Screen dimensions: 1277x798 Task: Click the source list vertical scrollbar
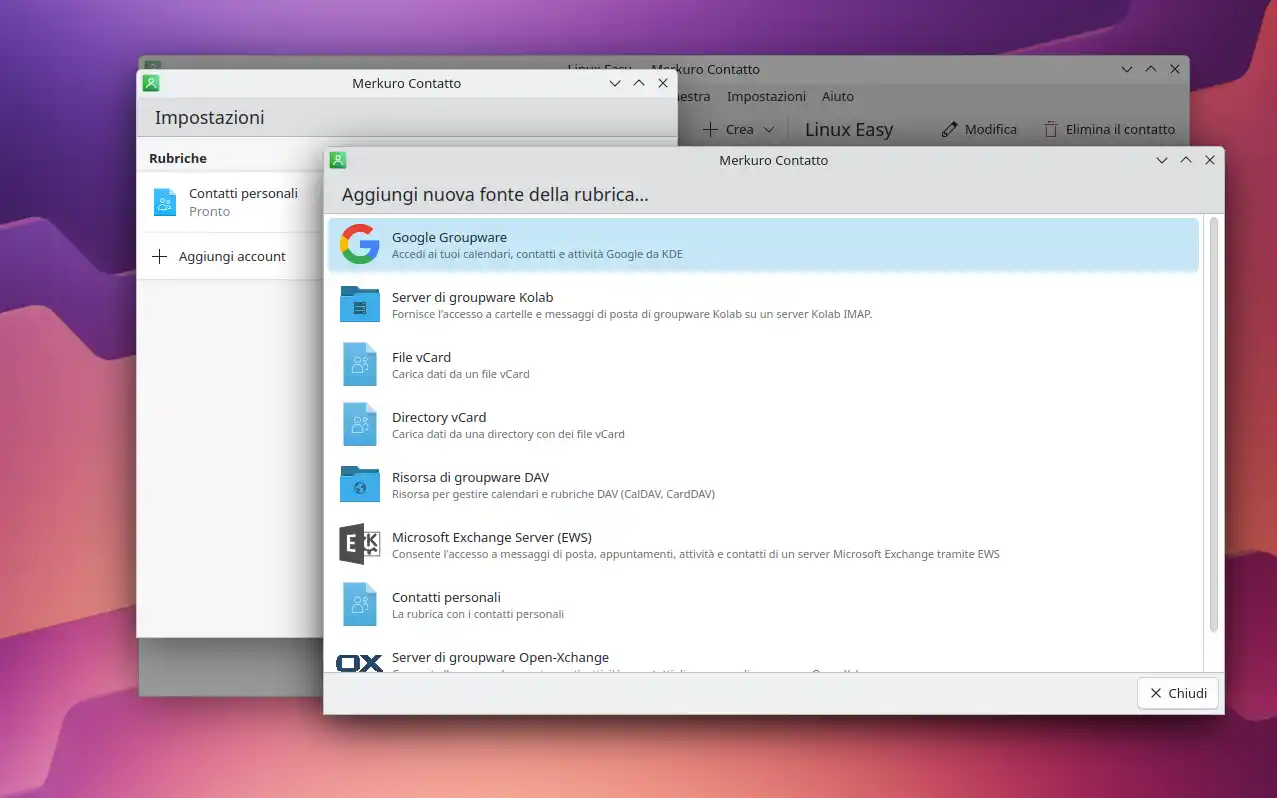pyautogui.click(x=1214, y=425)
